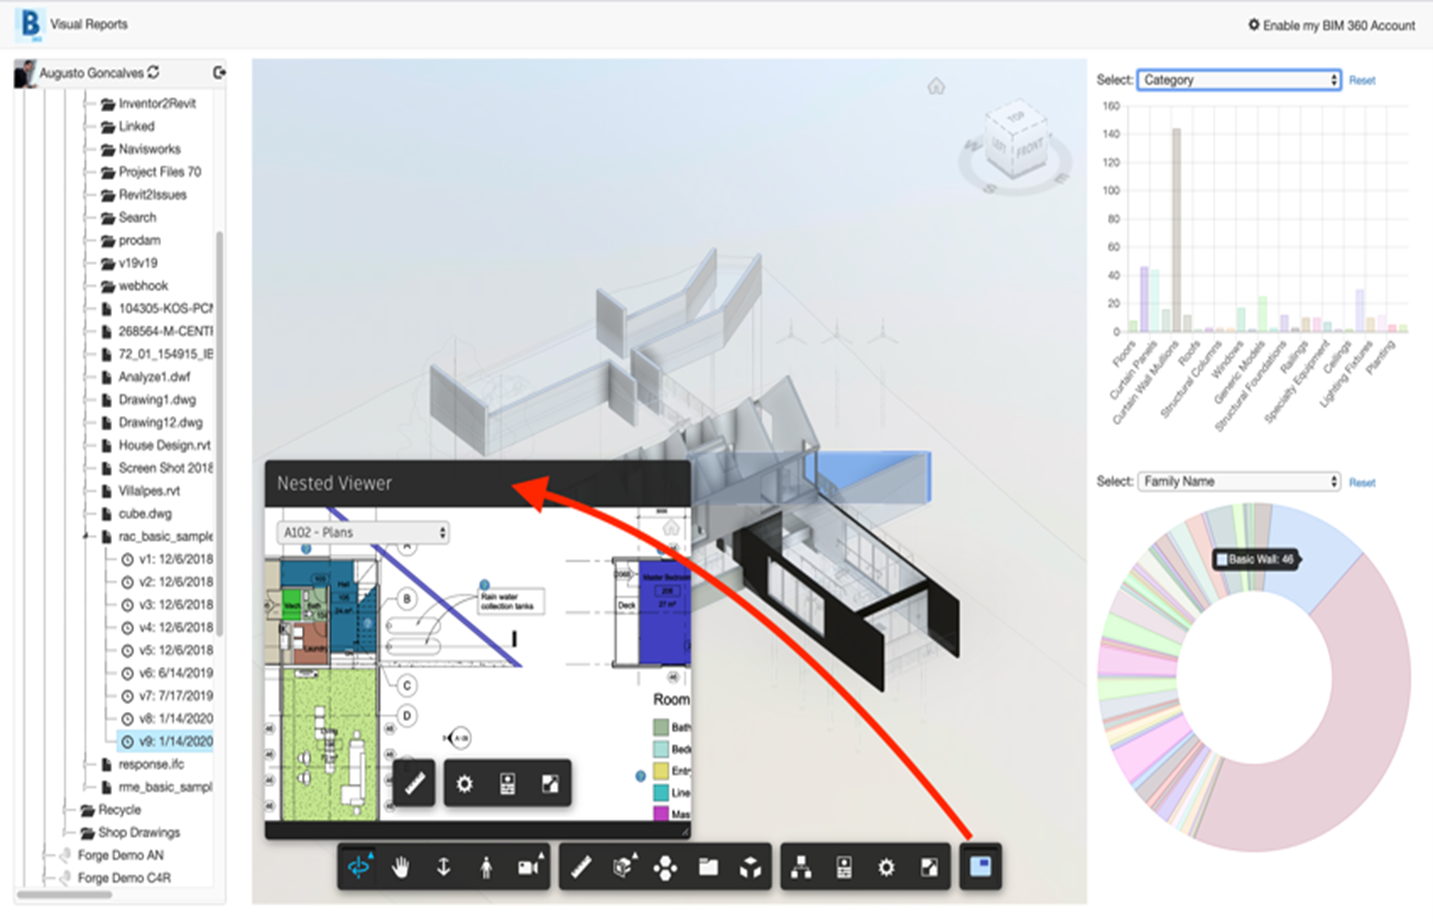Activate the Section Analysis tool
Screen dimensions: 1433x924
coord(624,866)
